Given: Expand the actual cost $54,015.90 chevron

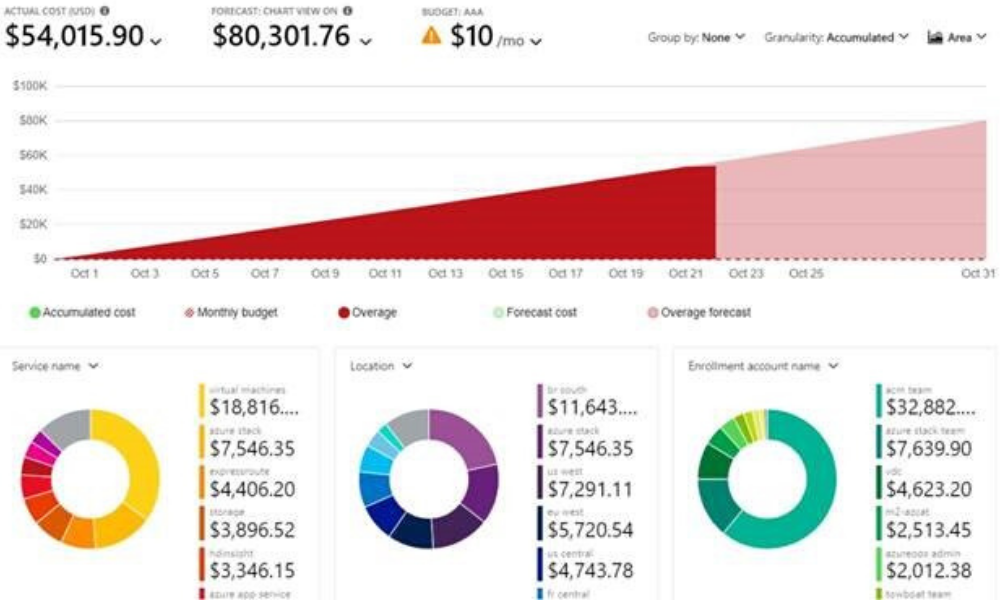Looking at the screenshot, I should pos(156,41).
